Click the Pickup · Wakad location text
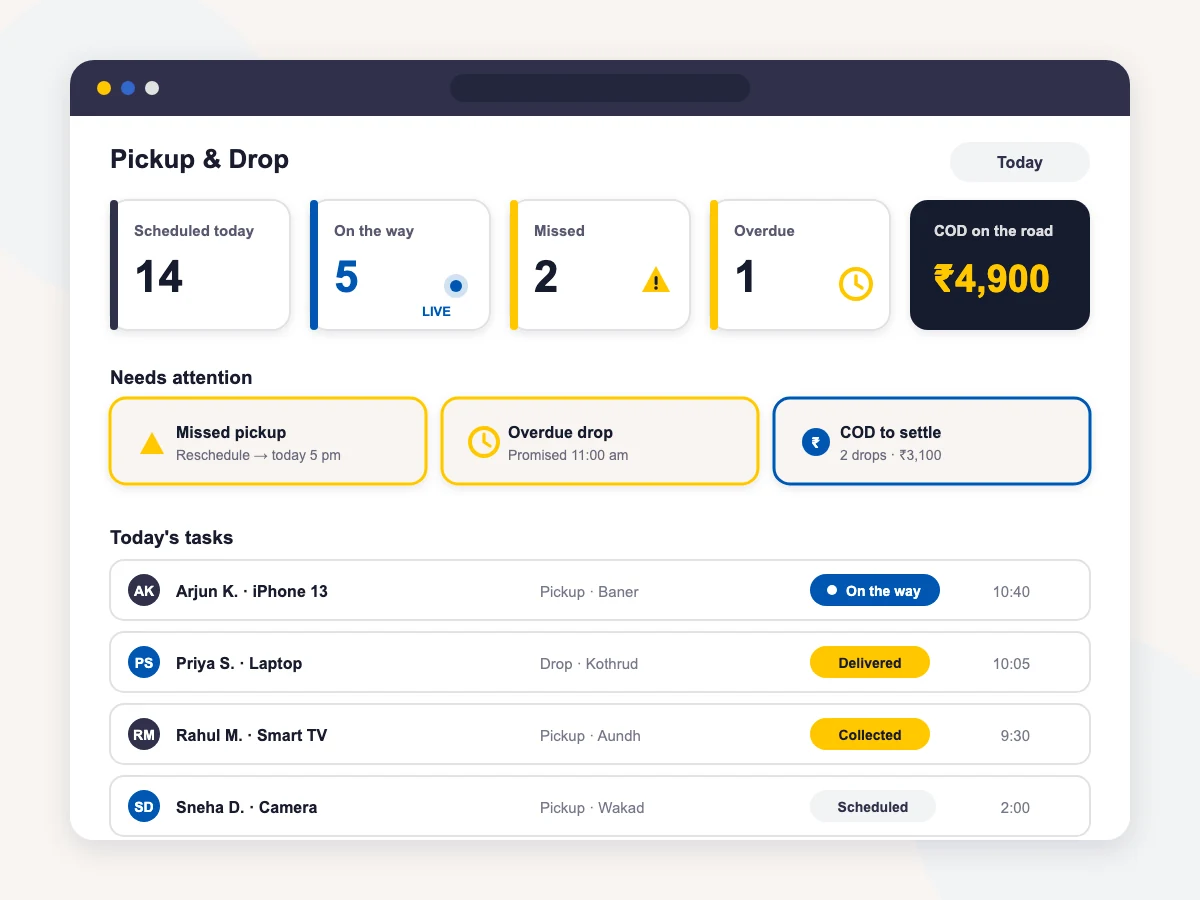 click(x=592, y=808)
